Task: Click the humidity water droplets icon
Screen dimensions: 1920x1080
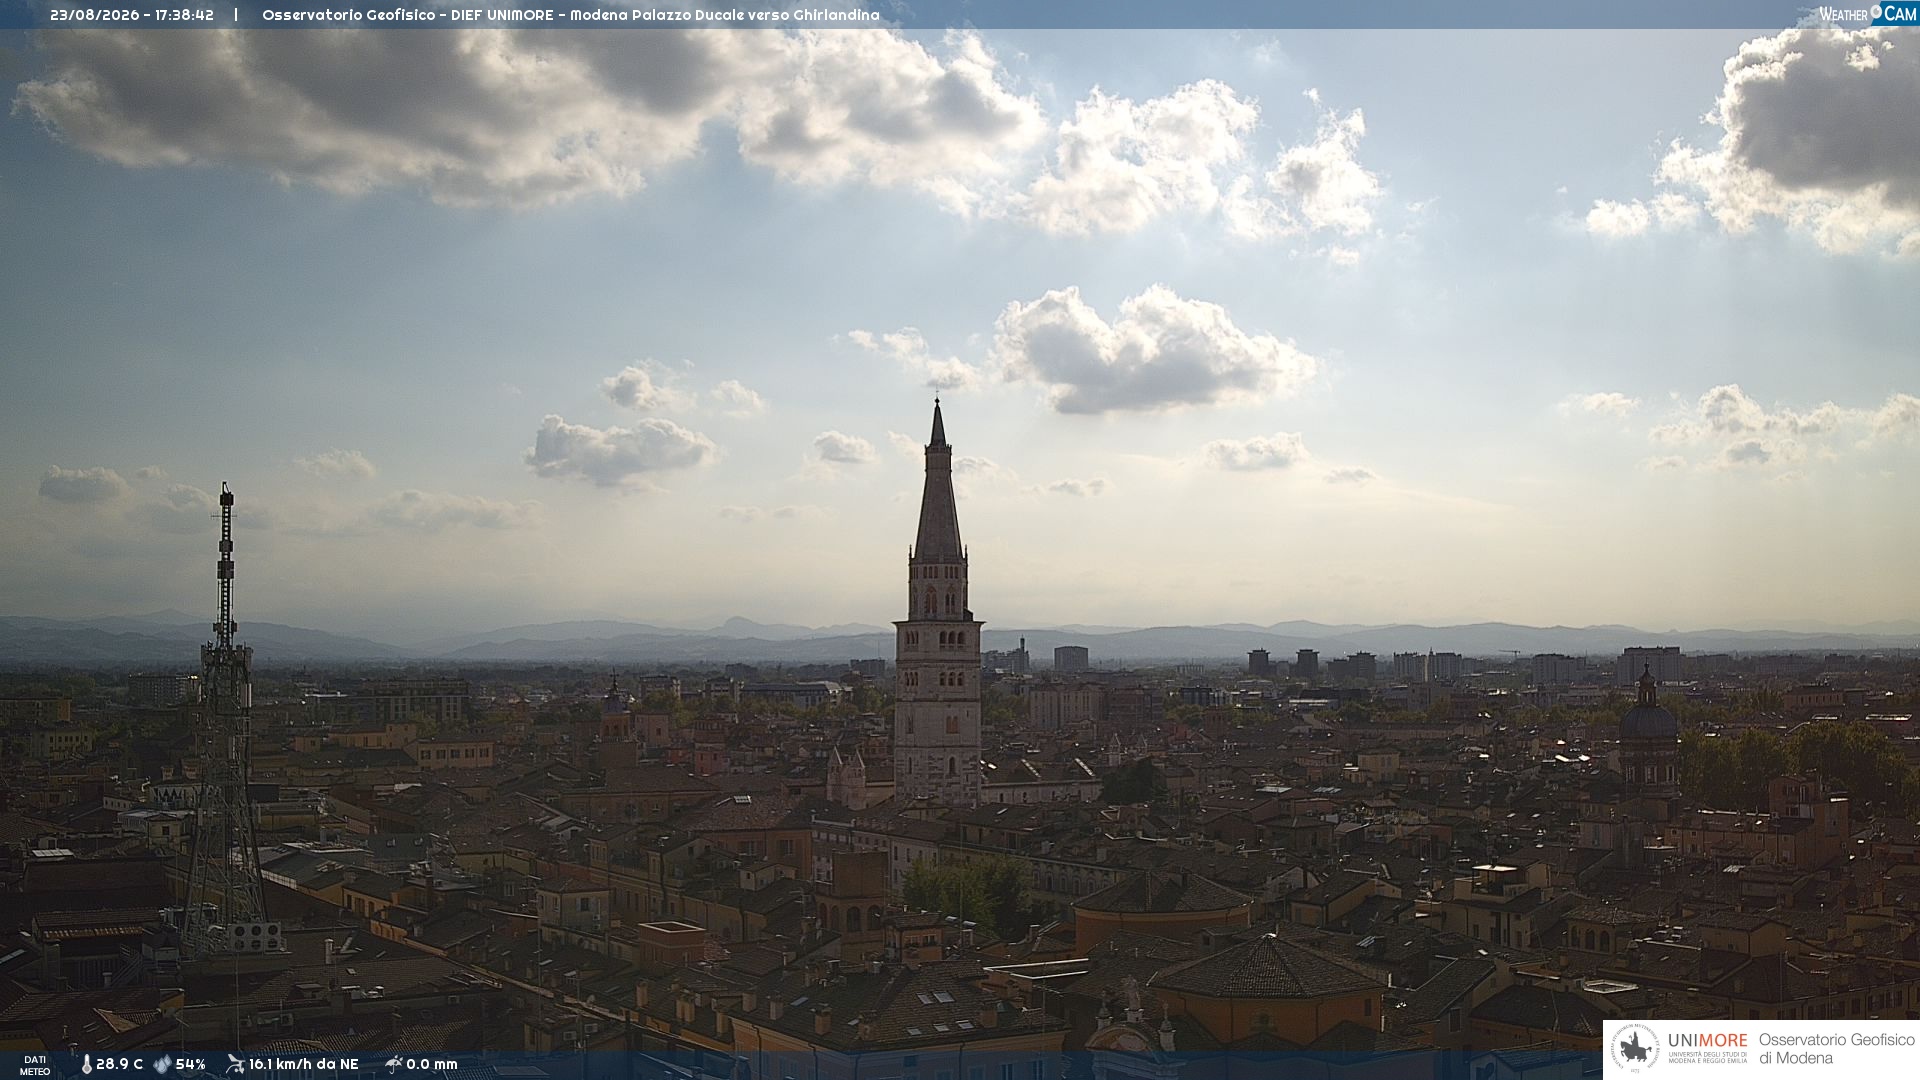Action: 162,1065
